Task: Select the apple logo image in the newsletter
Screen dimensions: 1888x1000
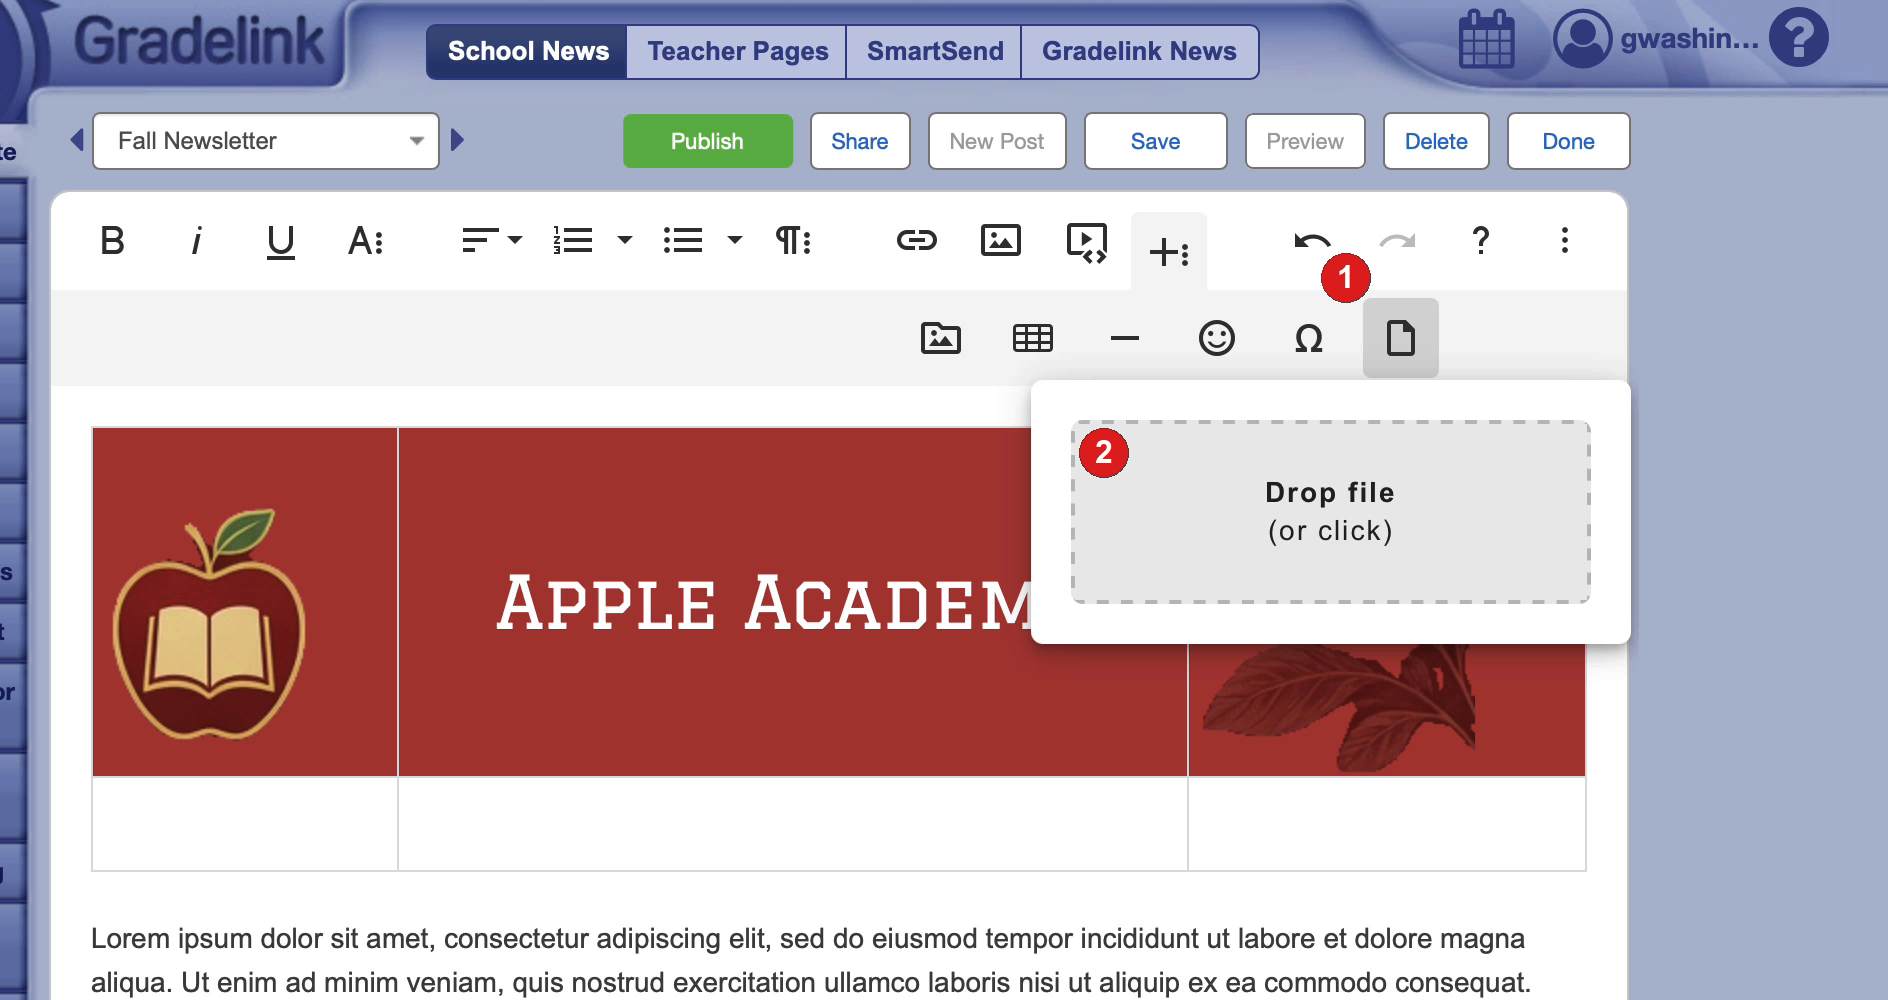Action: point(210,625)
